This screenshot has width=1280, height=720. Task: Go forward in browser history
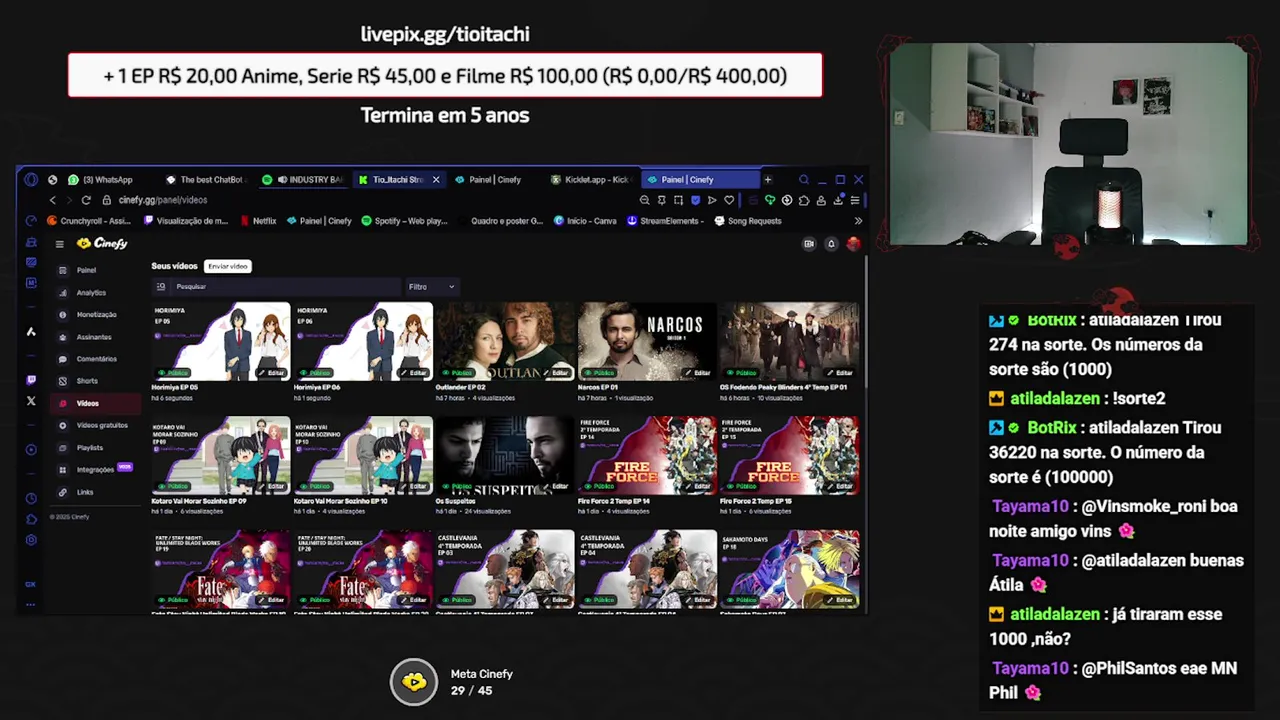[69, 200]
